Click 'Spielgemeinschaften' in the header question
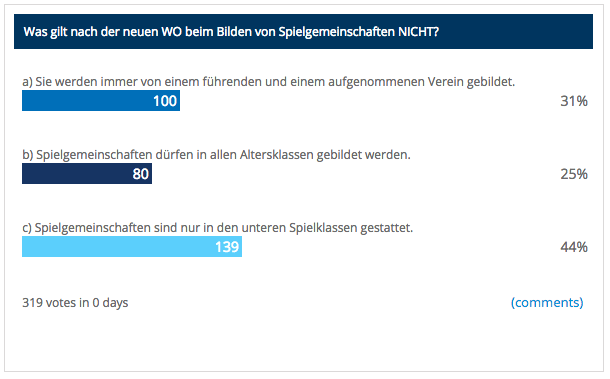This screenshot has width=610, height=379. pyautogui.click(x=337, y=32)
